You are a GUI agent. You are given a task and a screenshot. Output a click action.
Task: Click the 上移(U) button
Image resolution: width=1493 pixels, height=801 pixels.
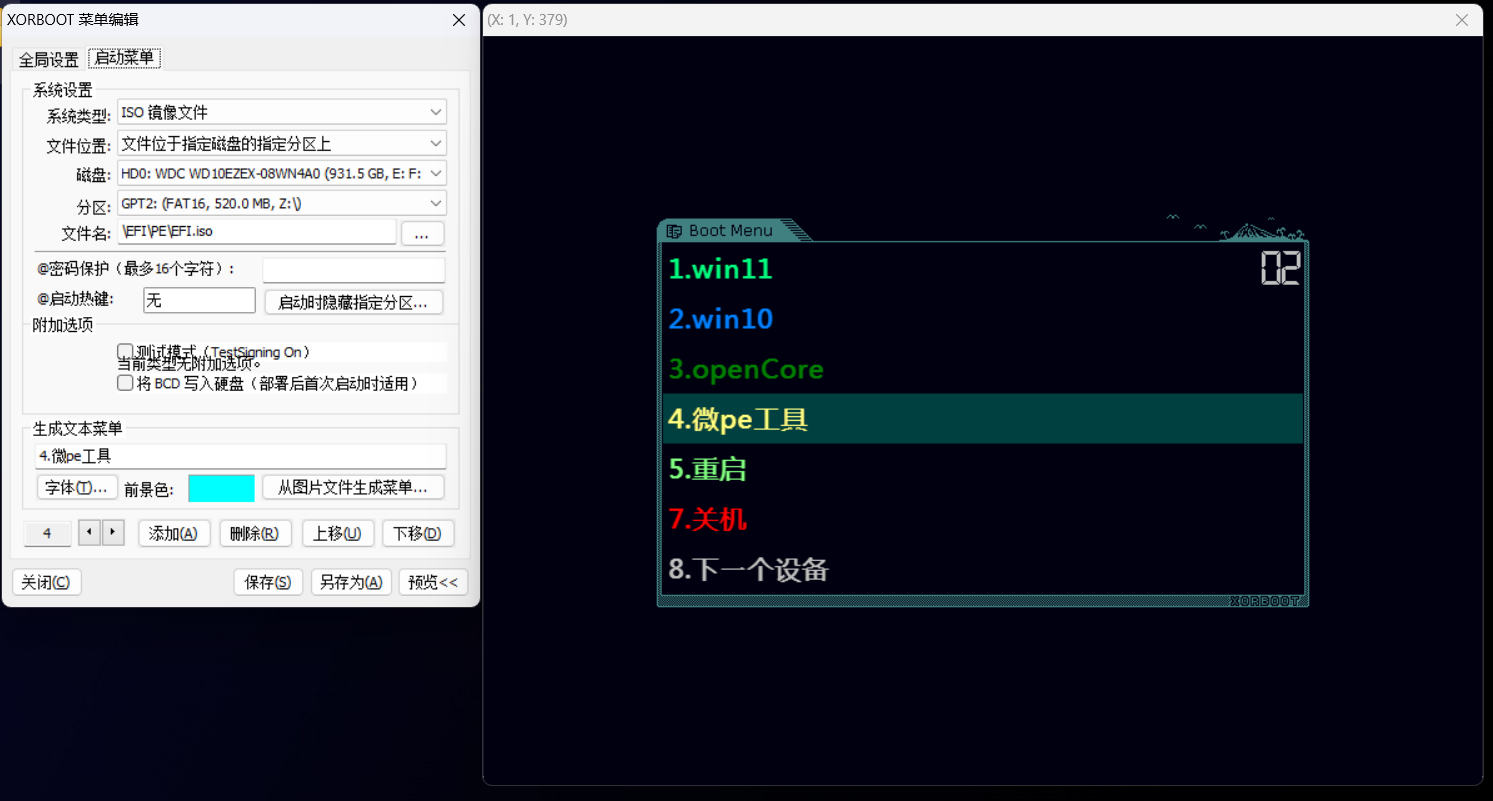(338, 533)
